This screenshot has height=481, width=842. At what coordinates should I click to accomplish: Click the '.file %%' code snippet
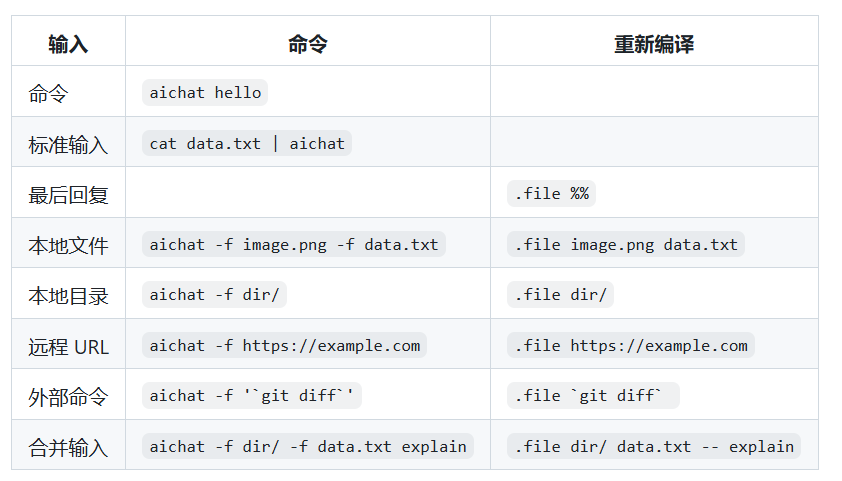point(551,193)
